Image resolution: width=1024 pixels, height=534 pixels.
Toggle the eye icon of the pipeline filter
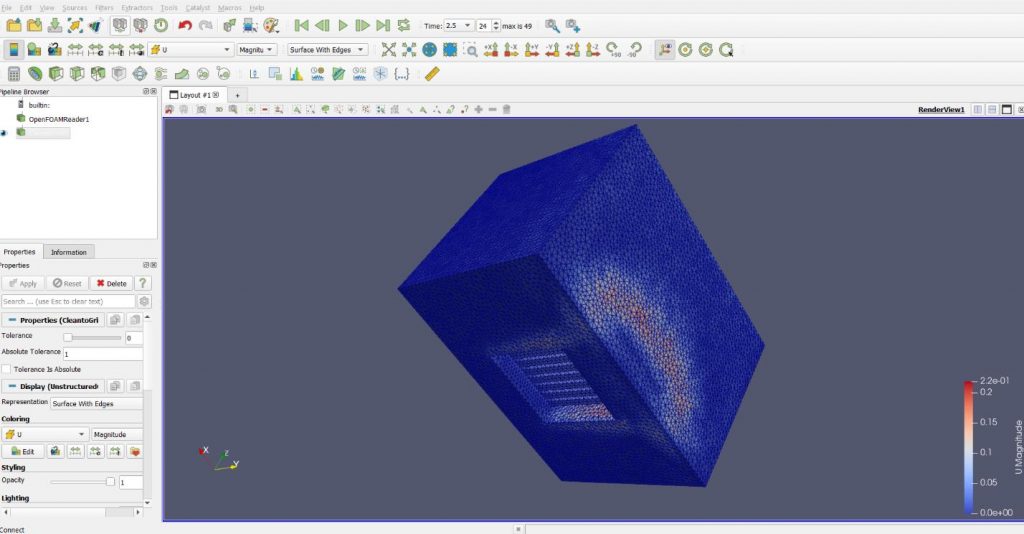[x=5, y=132]
